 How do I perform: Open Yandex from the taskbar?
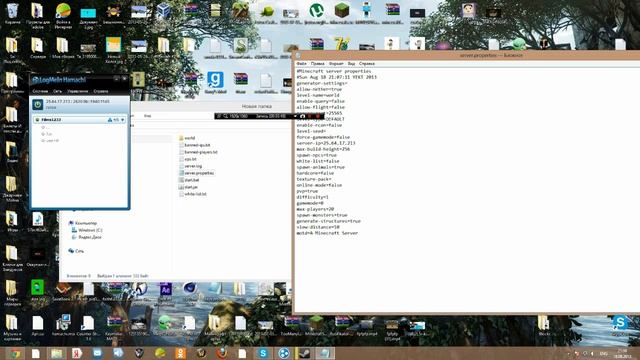[77, 353]
